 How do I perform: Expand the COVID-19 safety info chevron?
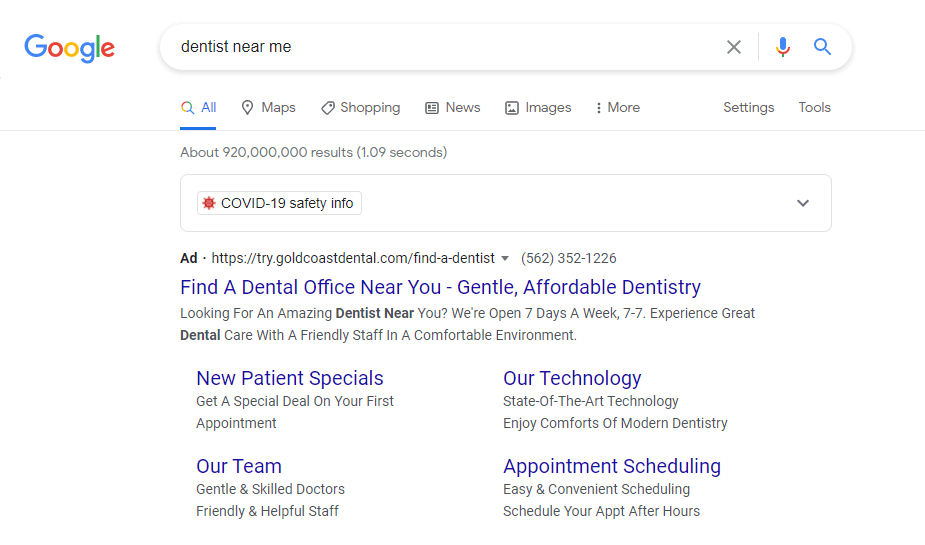point(803,203)
